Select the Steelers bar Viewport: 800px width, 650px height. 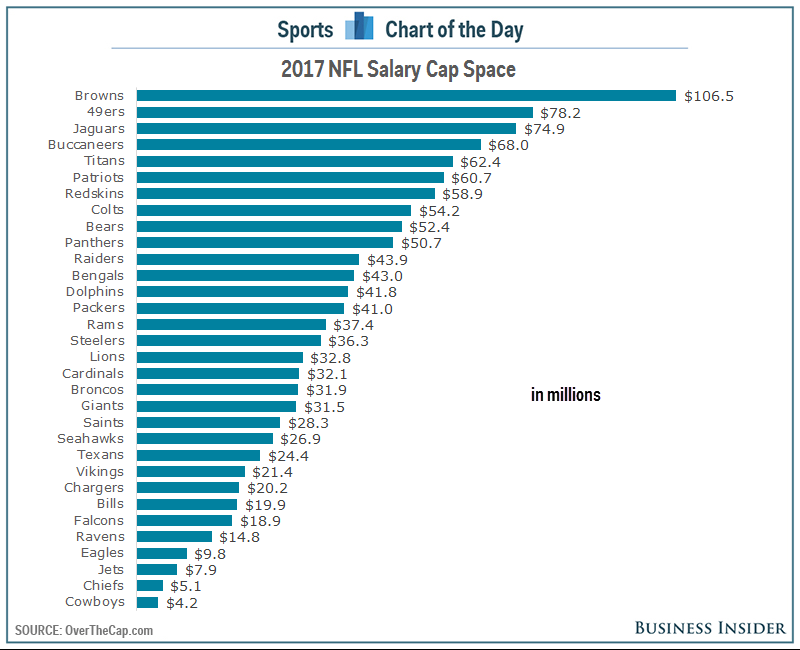(229, 340)
